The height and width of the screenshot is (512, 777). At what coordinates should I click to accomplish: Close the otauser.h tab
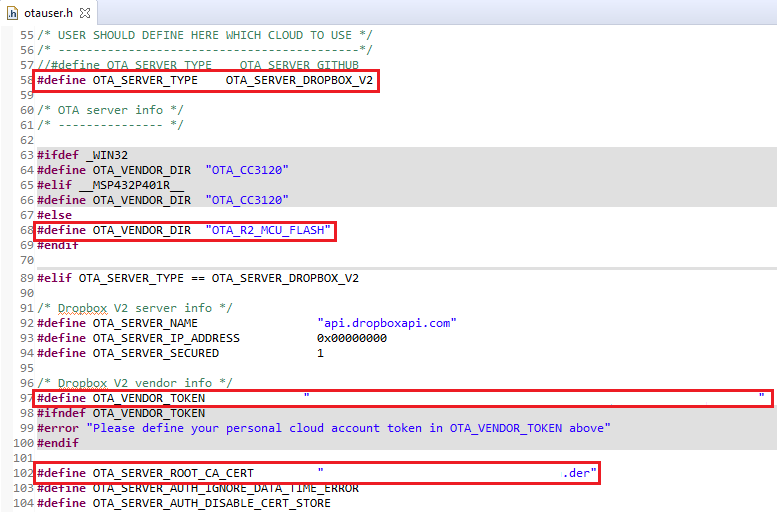pos(85,13)
